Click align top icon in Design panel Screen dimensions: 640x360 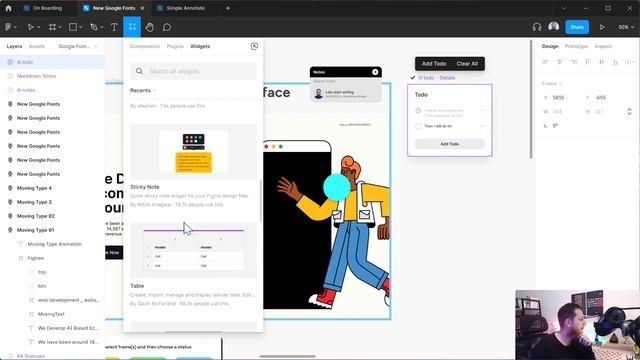587,62
